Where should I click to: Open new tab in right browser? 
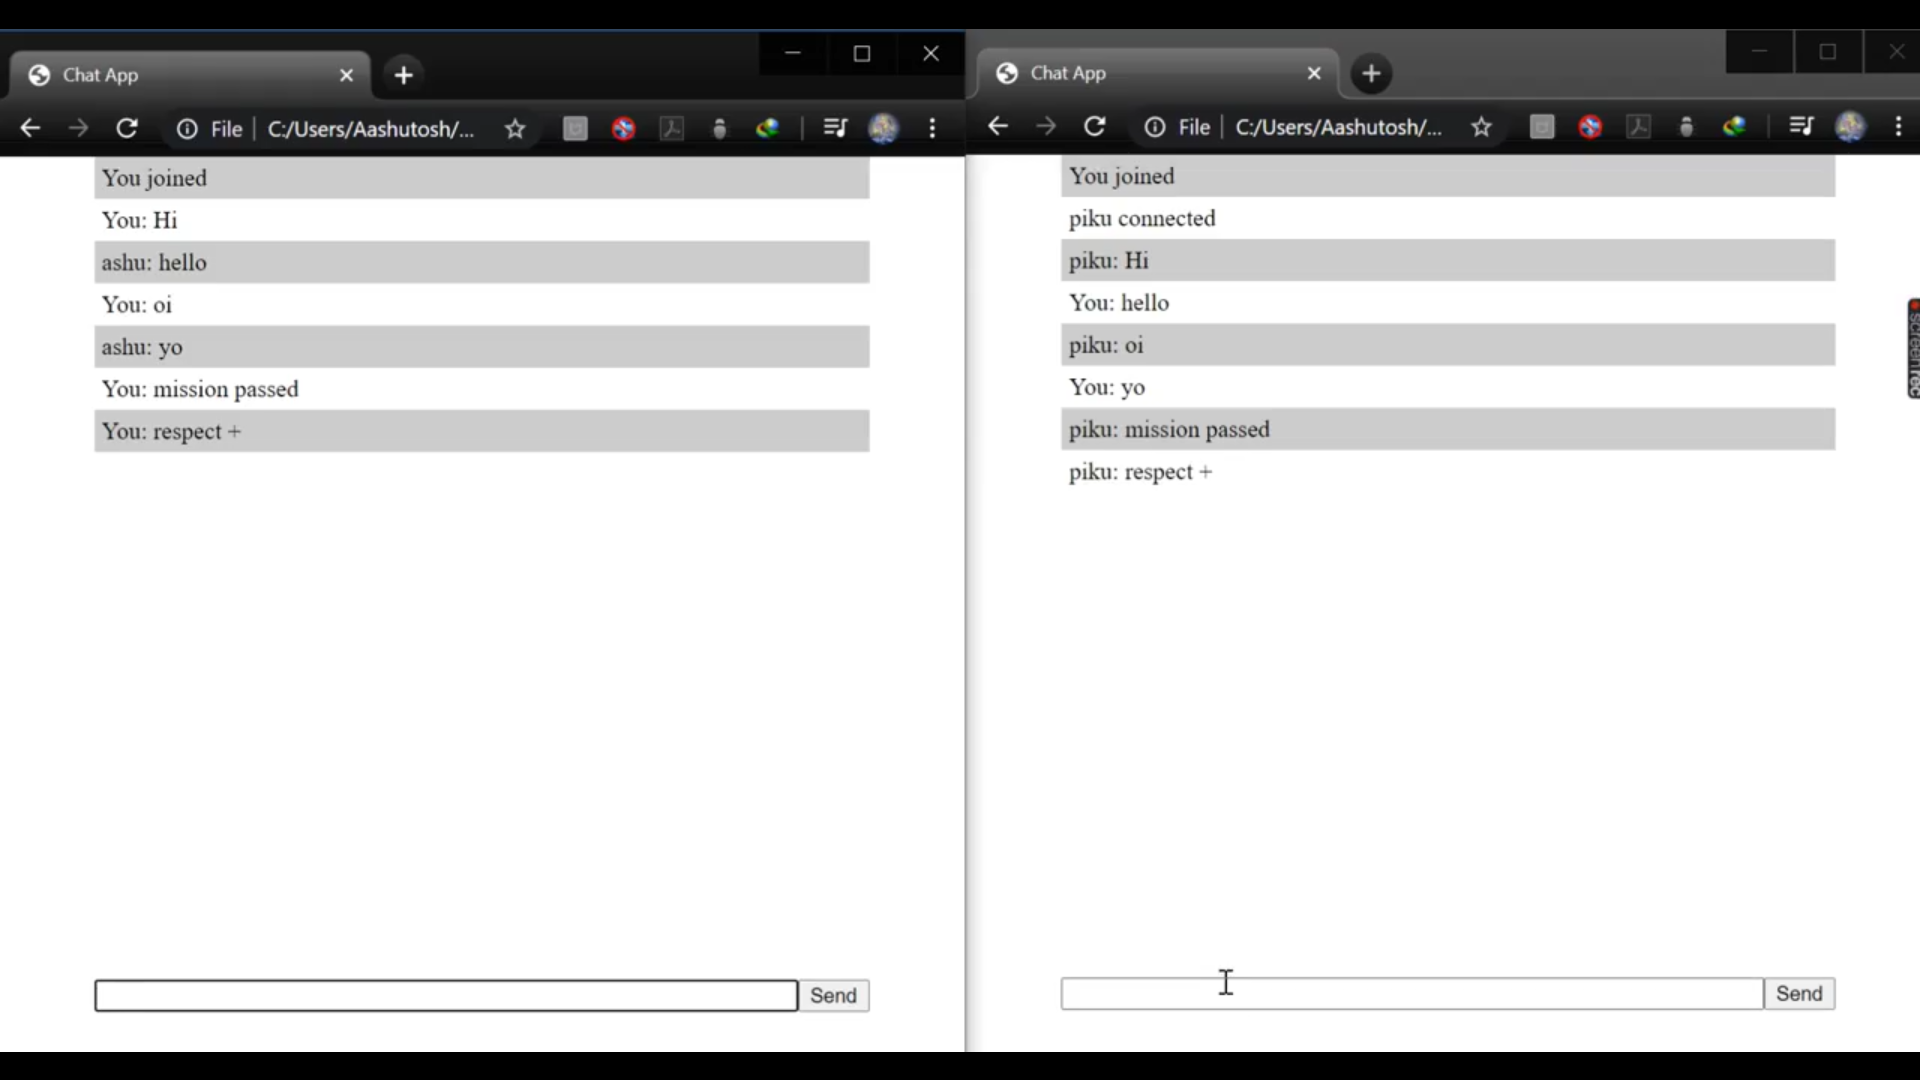(1371, 73)
